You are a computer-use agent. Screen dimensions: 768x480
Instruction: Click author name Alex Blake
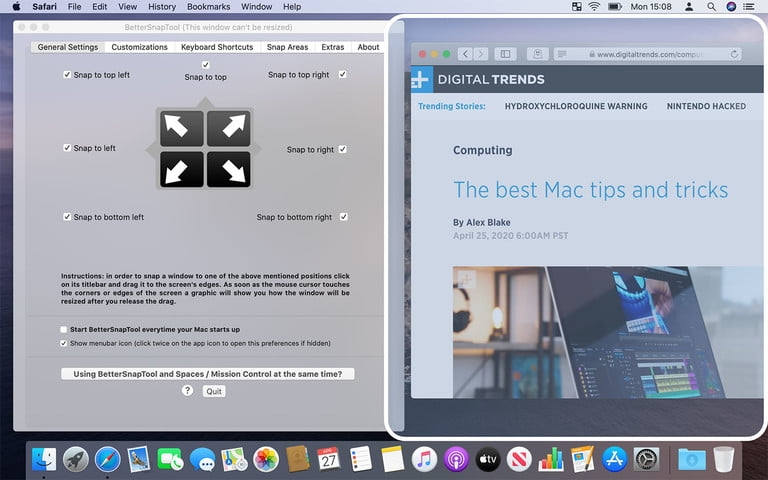(488, 222)
